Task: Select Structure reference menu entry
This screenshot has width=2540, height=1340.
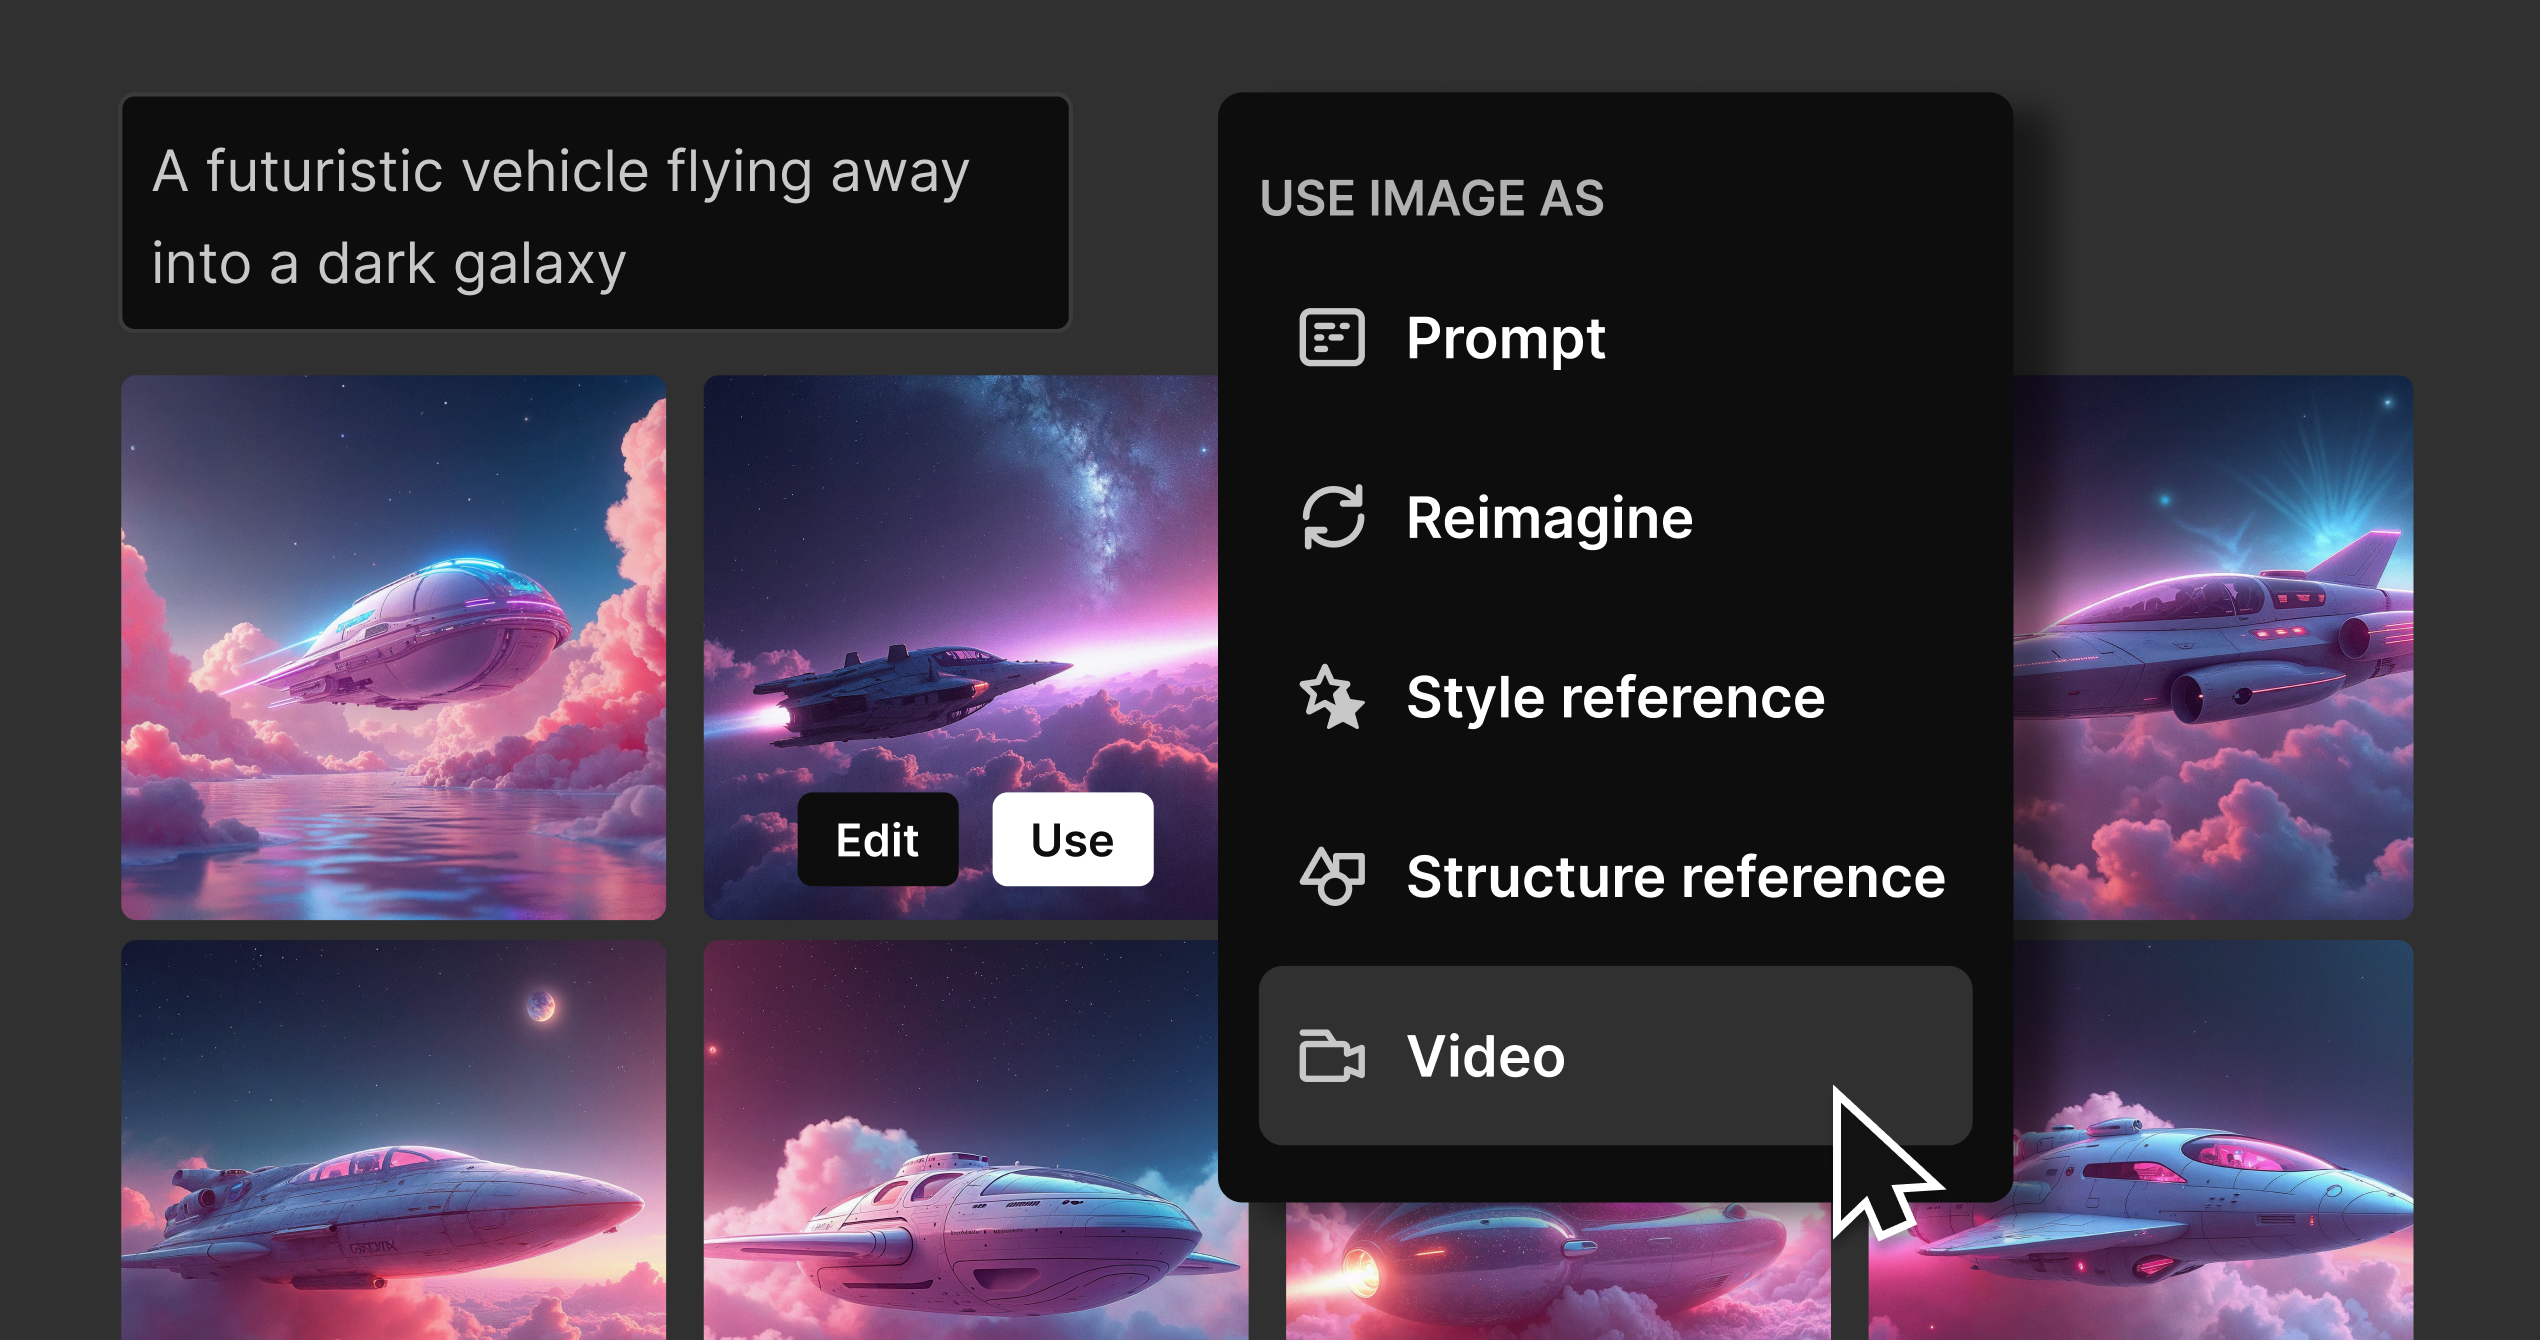Action: click(1674, 876)
